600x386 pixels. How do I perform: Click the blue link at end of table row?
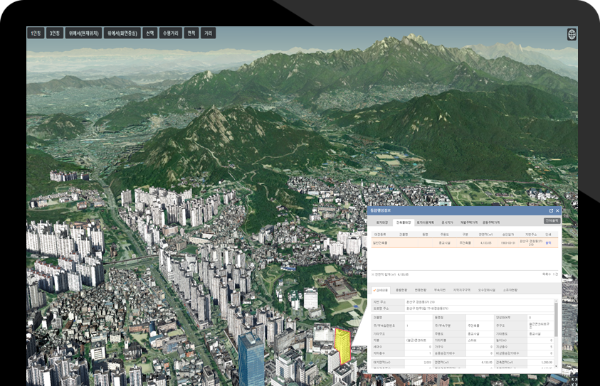pos(548,243)
